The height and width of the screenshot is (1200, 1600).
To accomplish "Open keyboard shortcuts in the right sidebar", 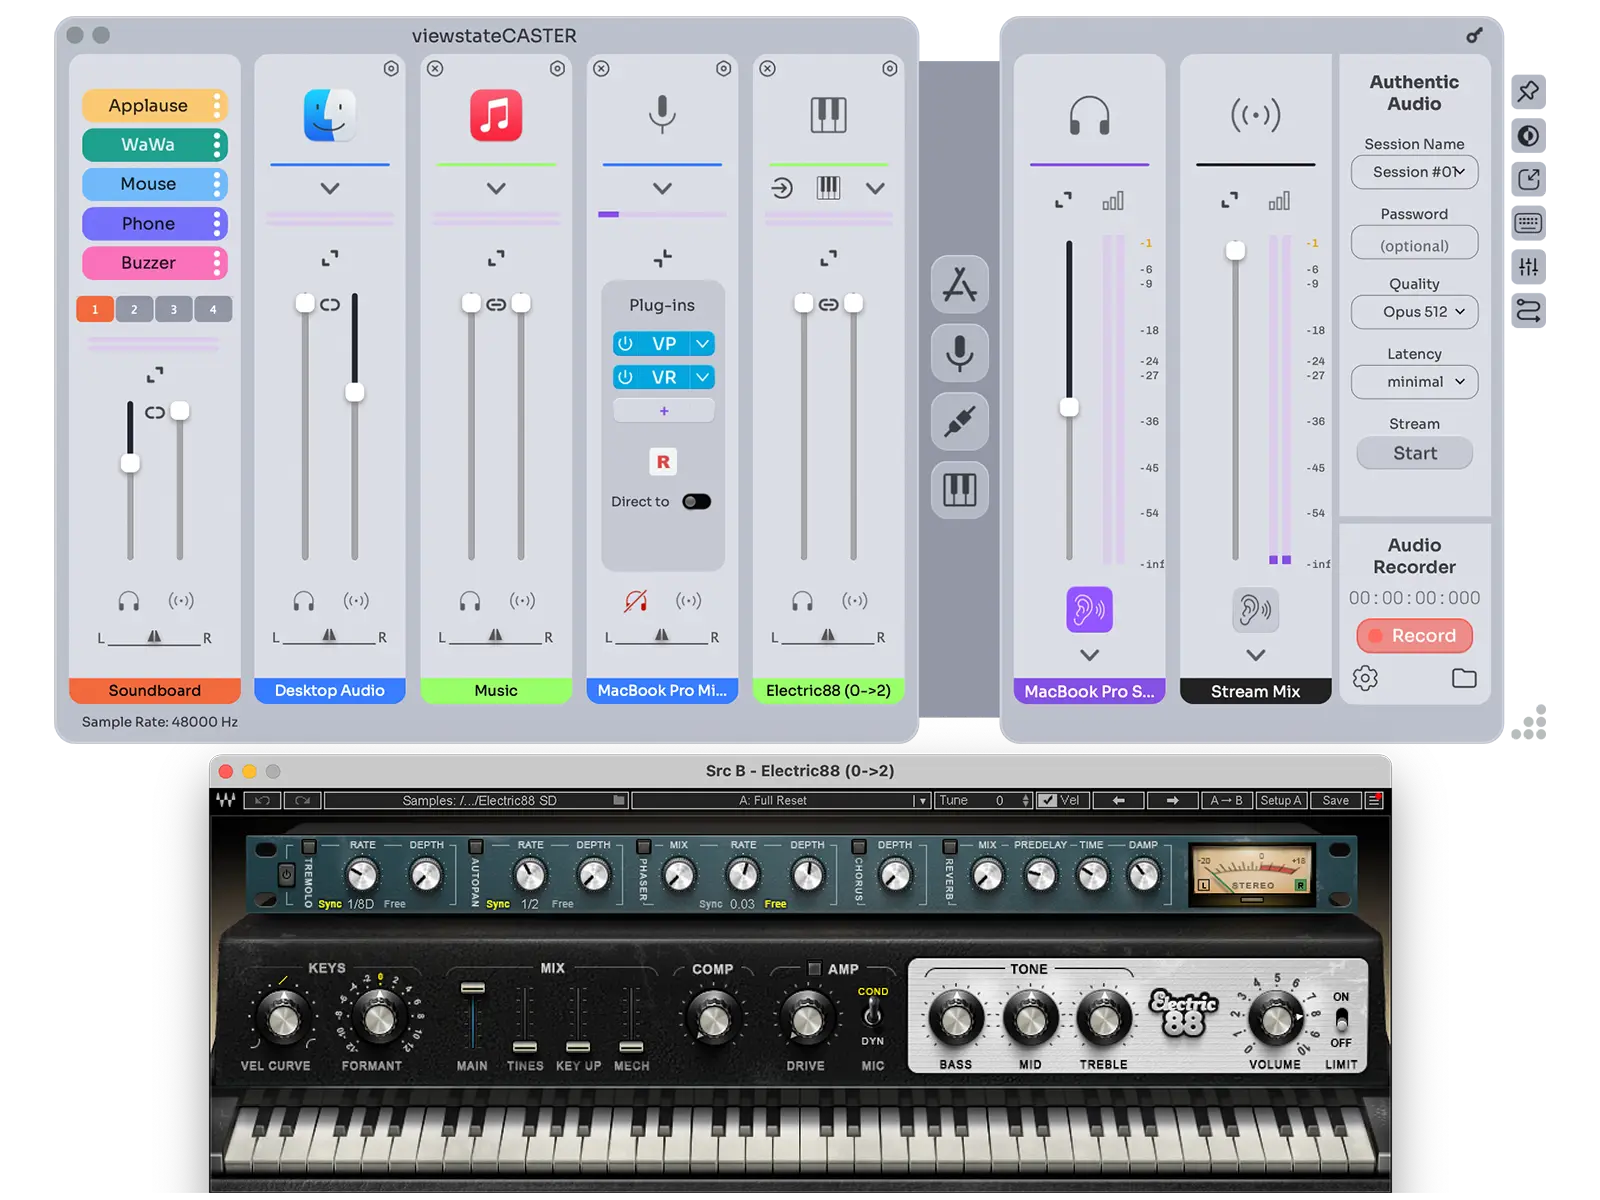I will (1528, 221).
